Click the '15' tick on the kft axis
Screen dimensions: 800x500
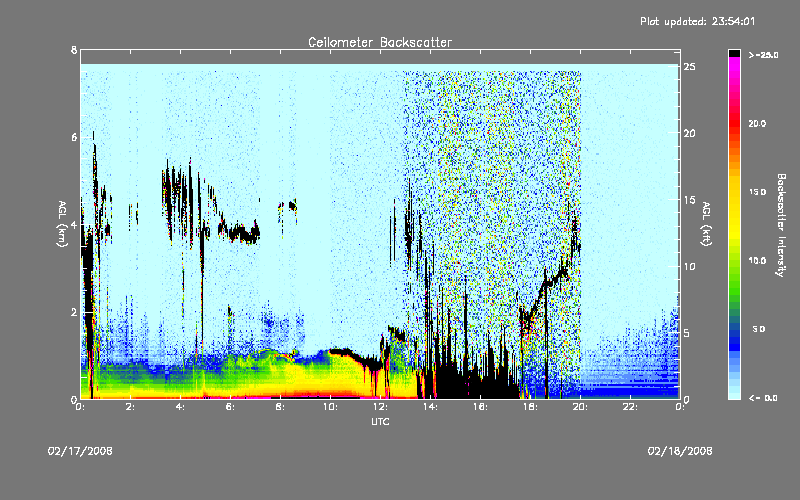[689, 200]
